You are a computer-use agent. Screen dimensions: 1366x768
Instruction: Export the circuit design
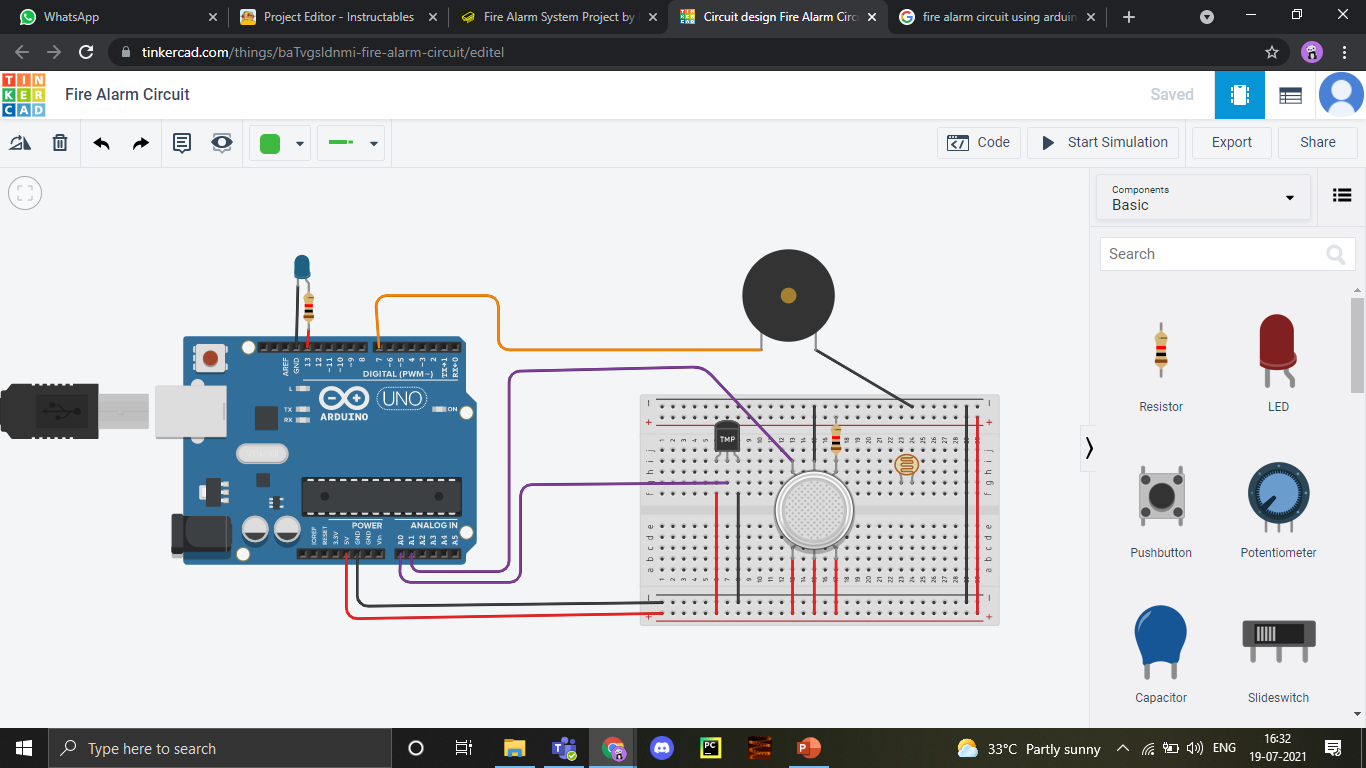point(1232,142)
